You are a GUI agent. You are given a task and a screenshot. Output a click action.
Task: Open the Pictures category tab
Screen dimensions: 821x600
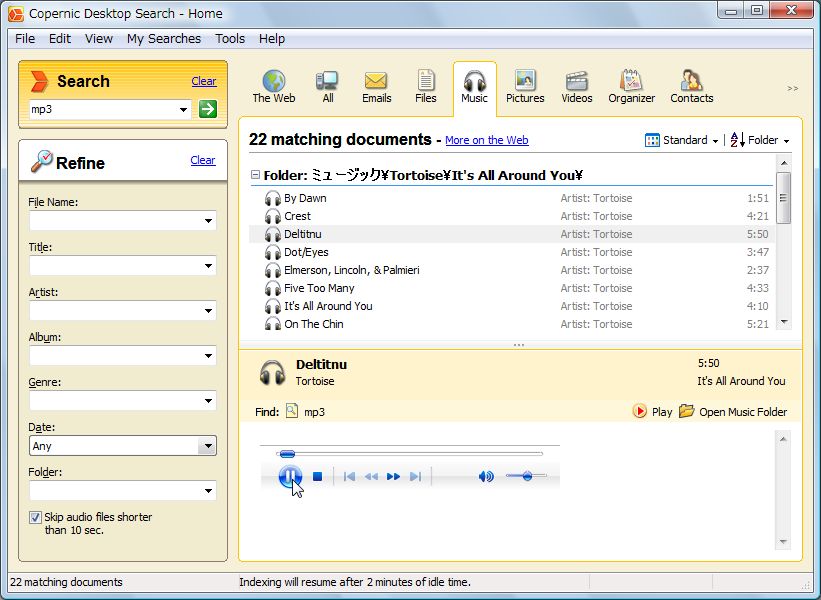525,87
